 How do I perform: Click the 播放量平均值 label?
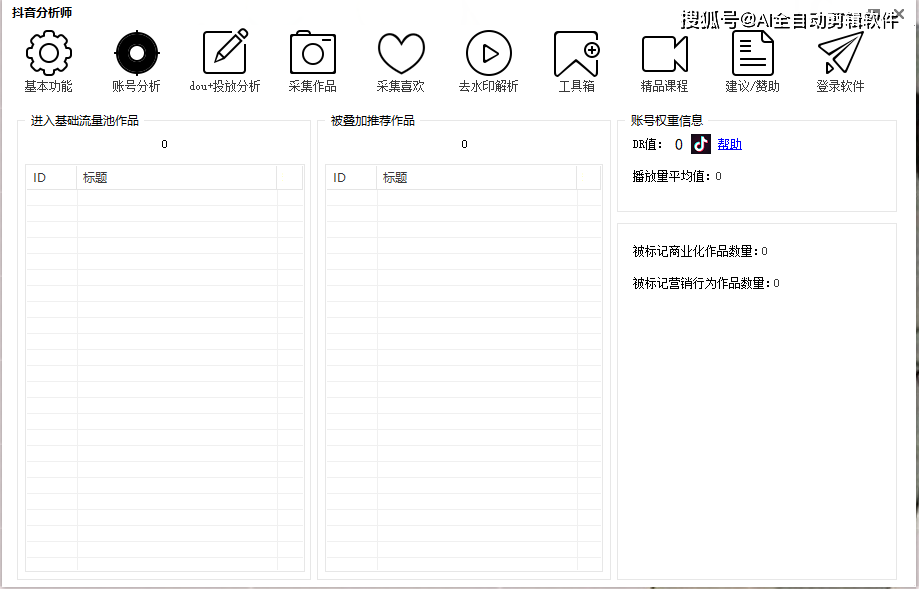point(672,176)
